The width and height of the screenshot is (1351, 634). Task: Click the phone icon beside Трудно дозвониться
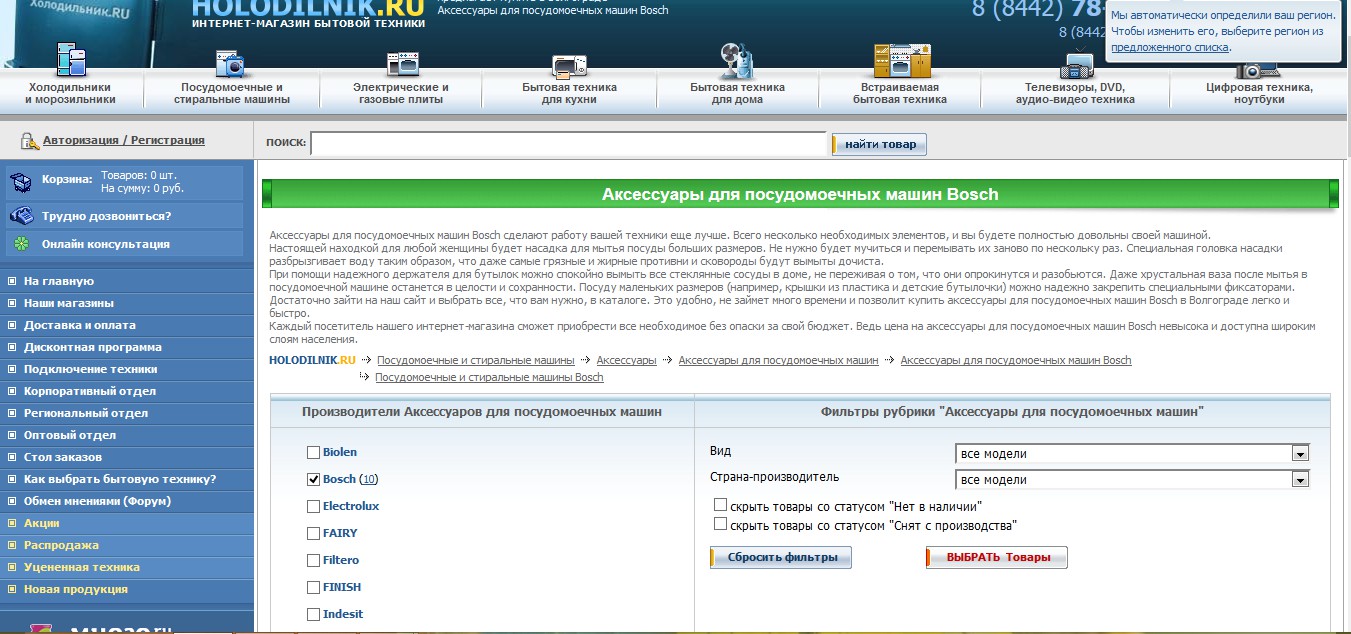pos(21,216)
